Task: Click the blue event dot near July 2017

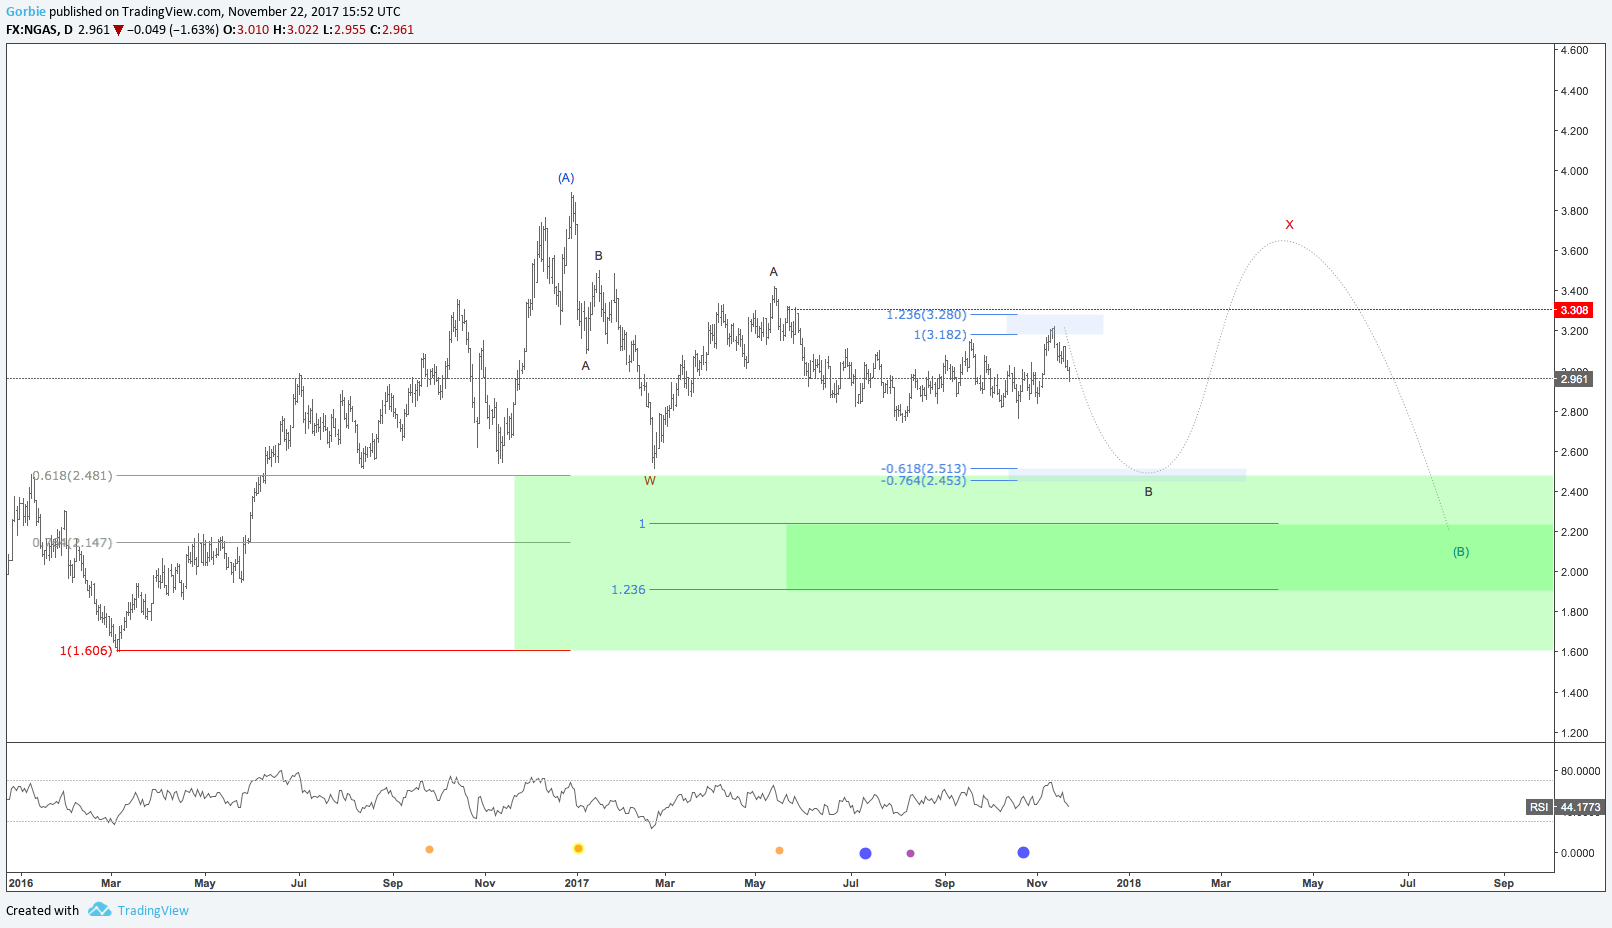Action: point(865,853)
